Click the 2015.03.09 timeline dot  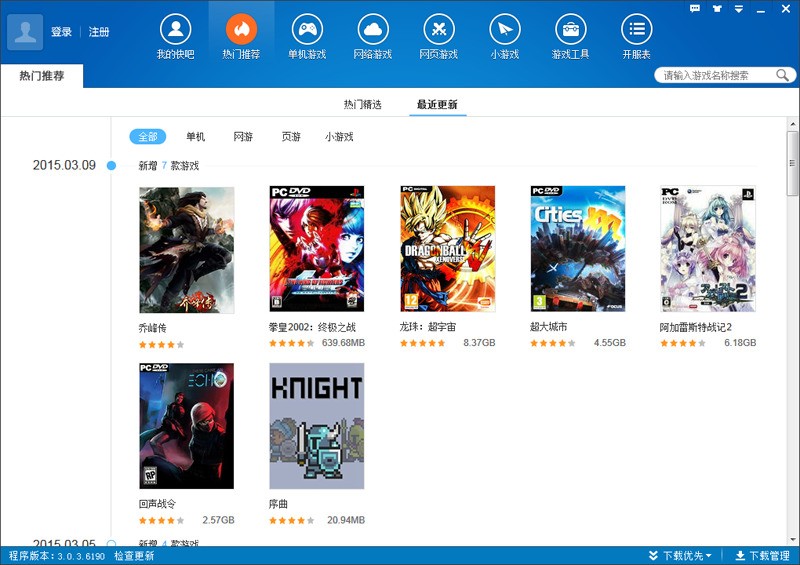111,165
